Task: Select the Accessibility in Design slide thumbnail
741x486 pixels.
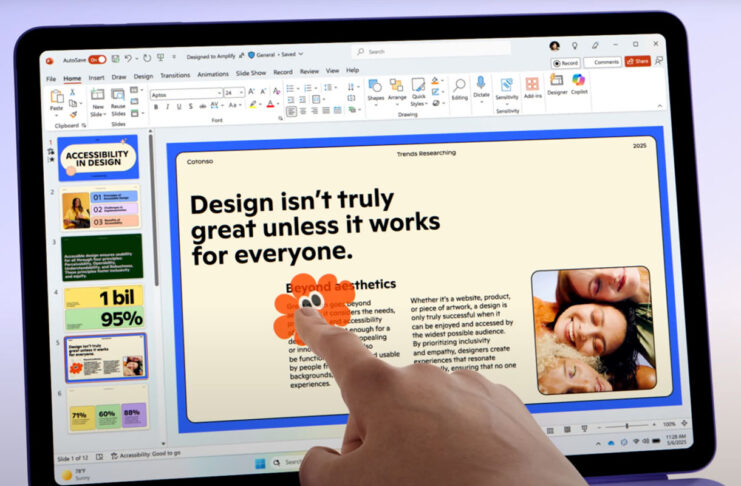Action: [98, 158]
